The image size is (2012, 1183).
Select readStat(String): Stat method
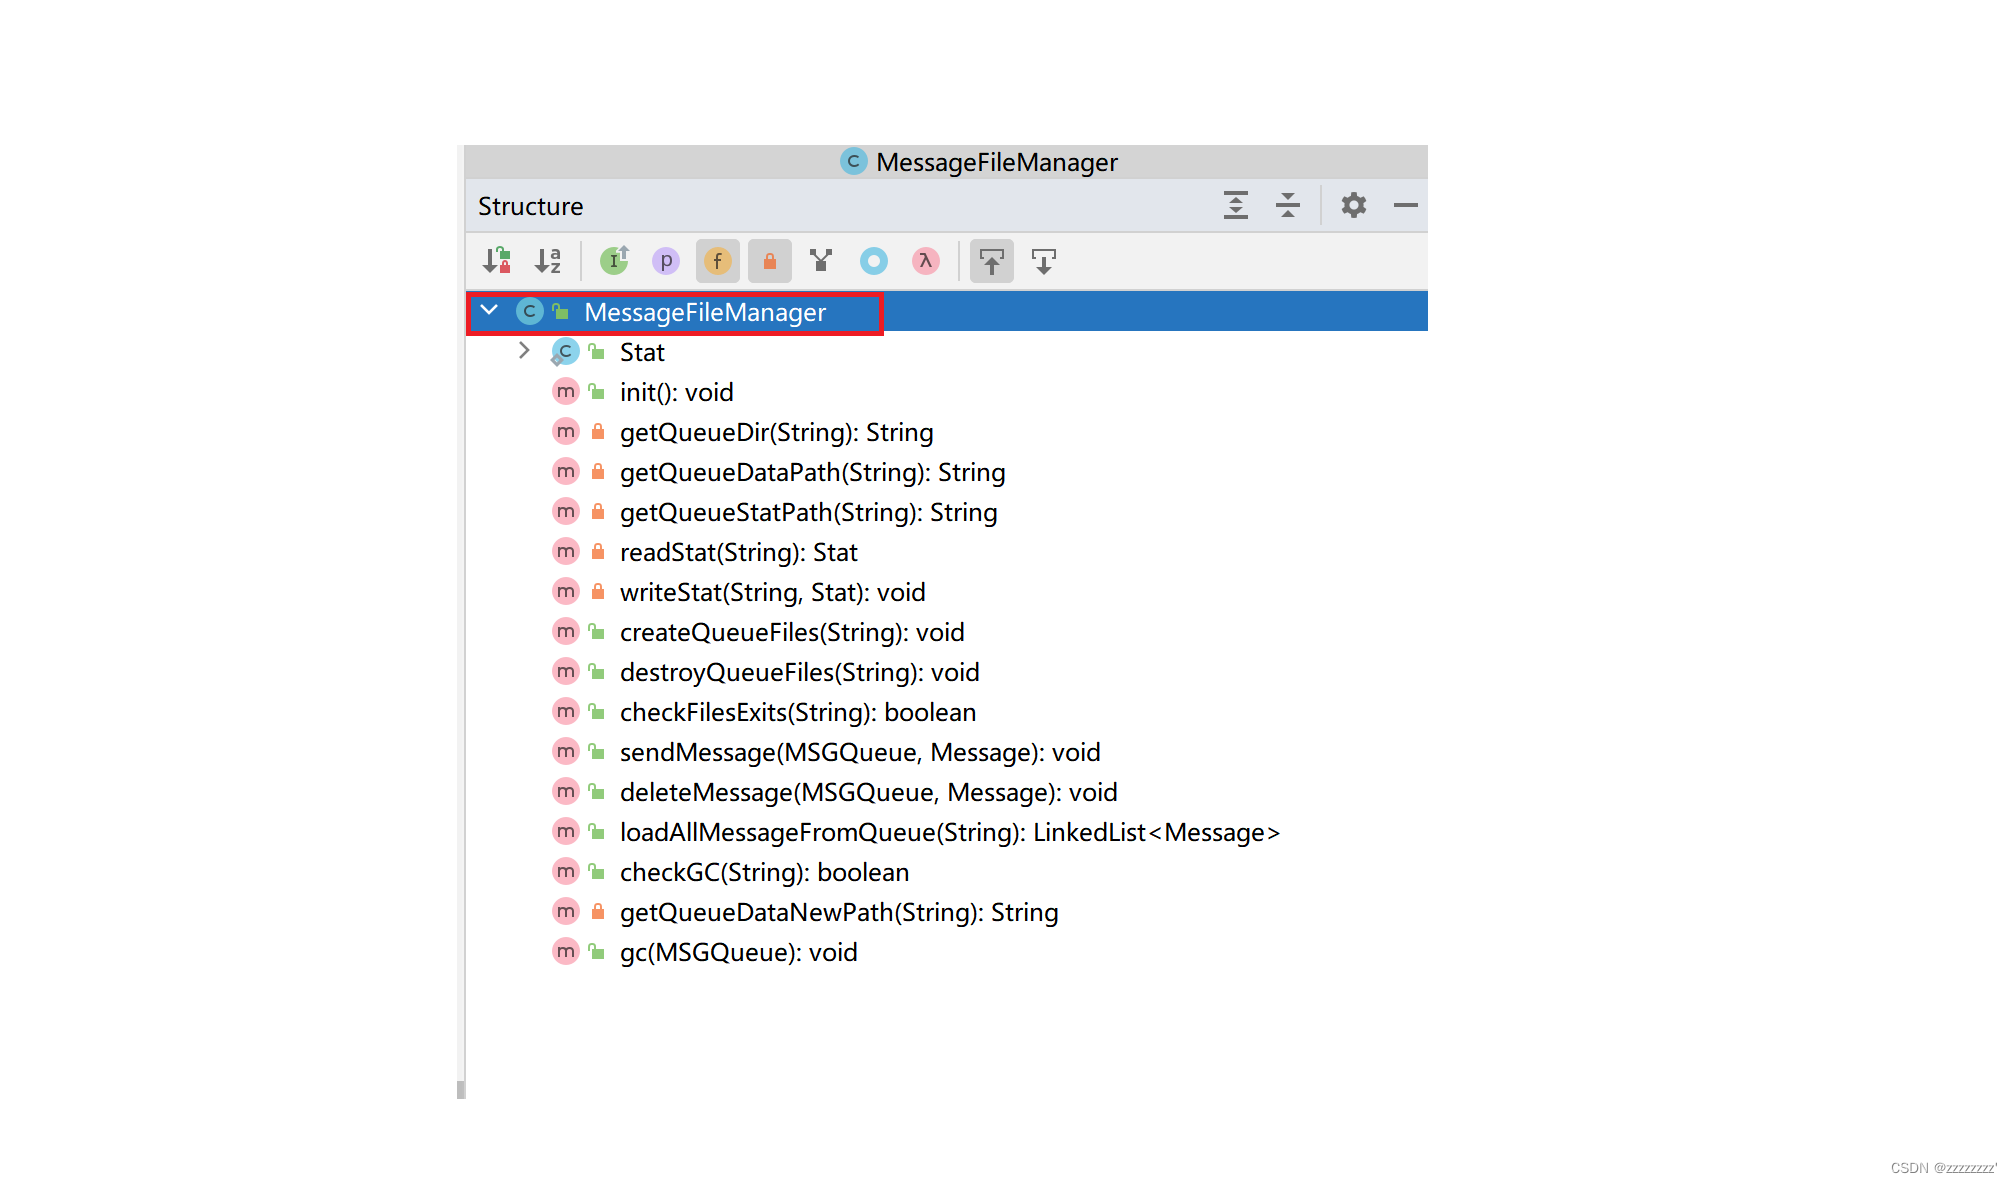pyautogui.click(x=947, y=552)
